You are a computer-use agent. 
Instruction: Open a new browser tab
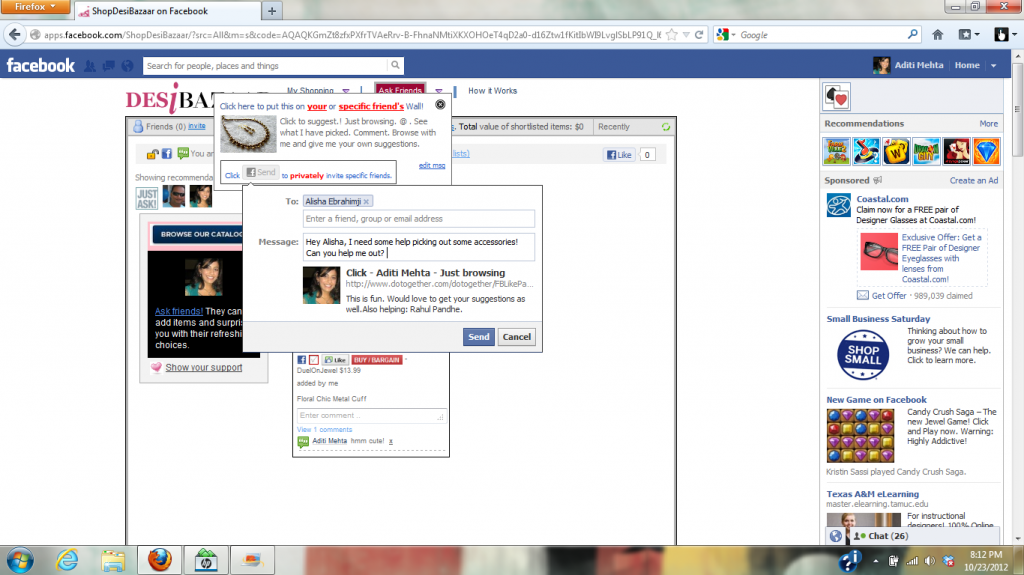(x=272, y=11)
